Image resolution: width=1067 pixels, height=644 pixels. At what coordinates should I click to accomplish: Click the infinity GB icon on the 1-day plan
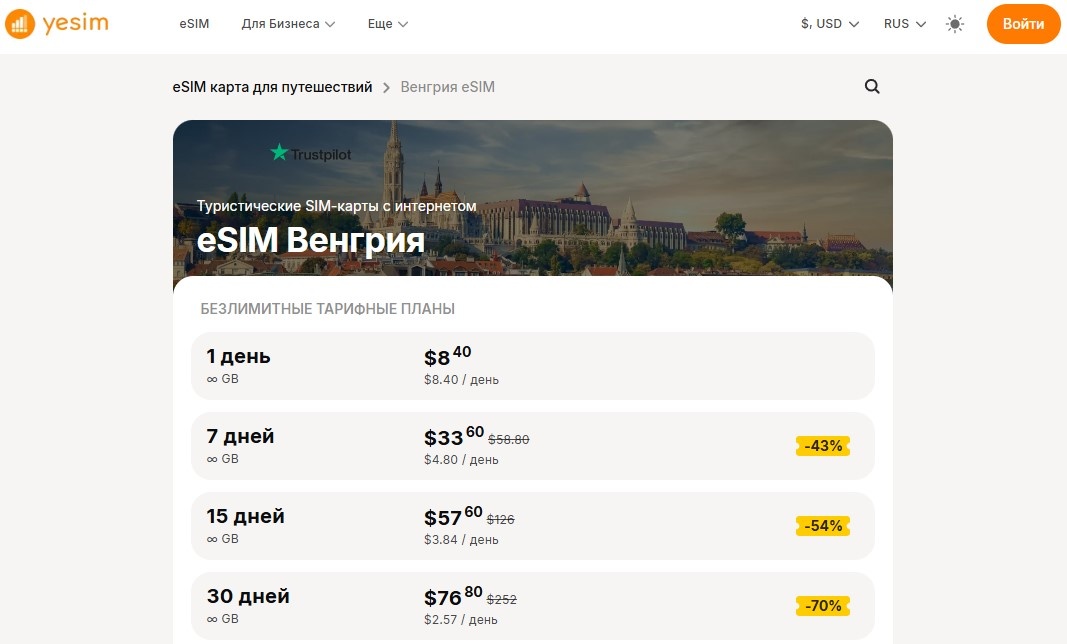click(x=211, y=379)
